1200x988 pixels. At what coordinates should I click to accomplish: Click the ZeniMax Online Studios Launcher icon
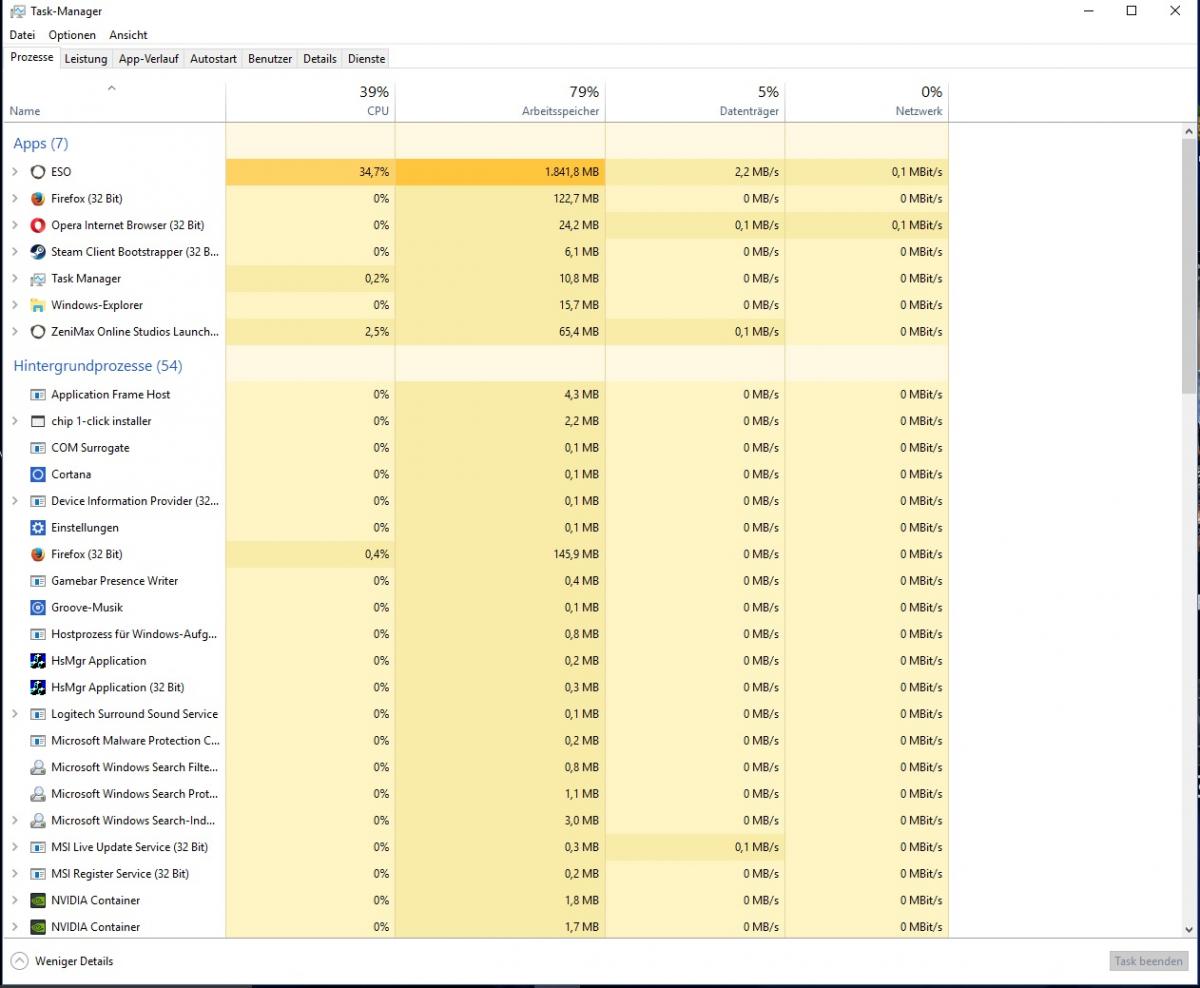[x=38, y=332]
